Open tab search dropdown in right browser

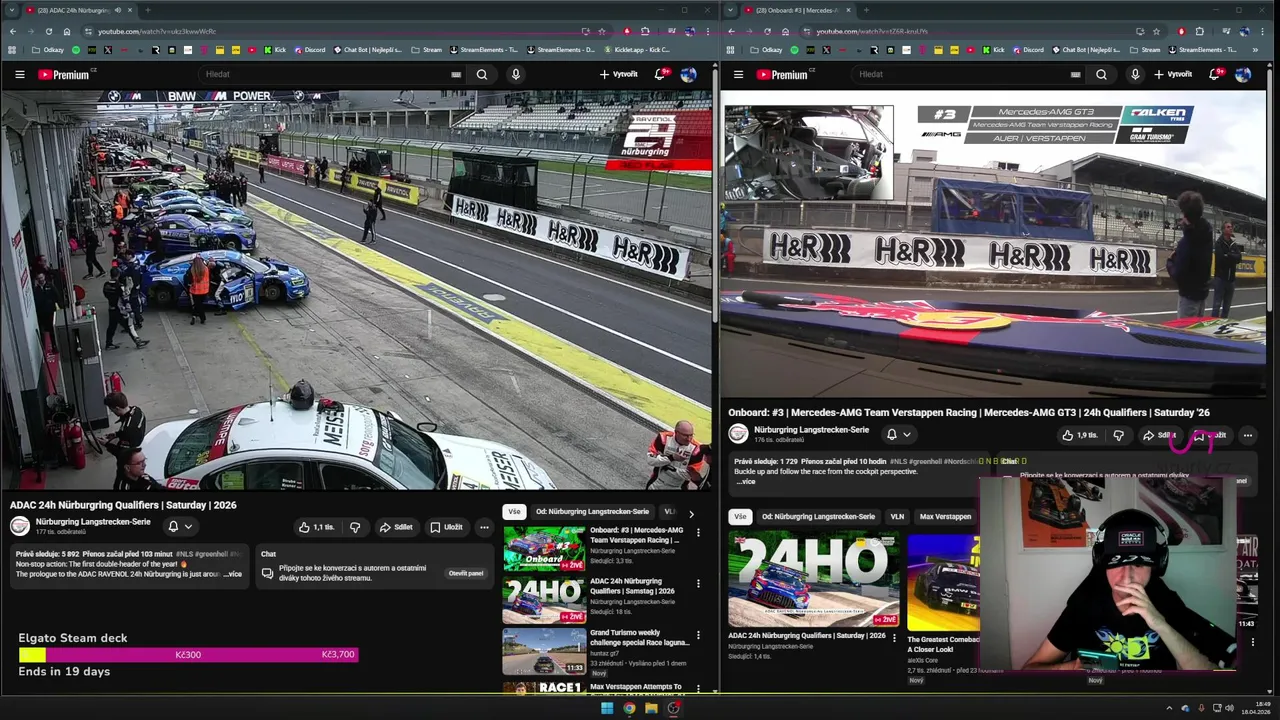point(730,10)
